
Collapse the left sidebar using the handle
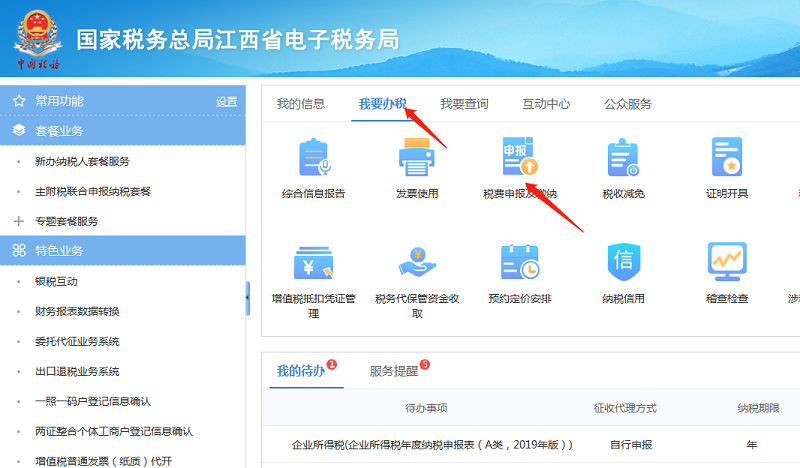pos(247,298)
